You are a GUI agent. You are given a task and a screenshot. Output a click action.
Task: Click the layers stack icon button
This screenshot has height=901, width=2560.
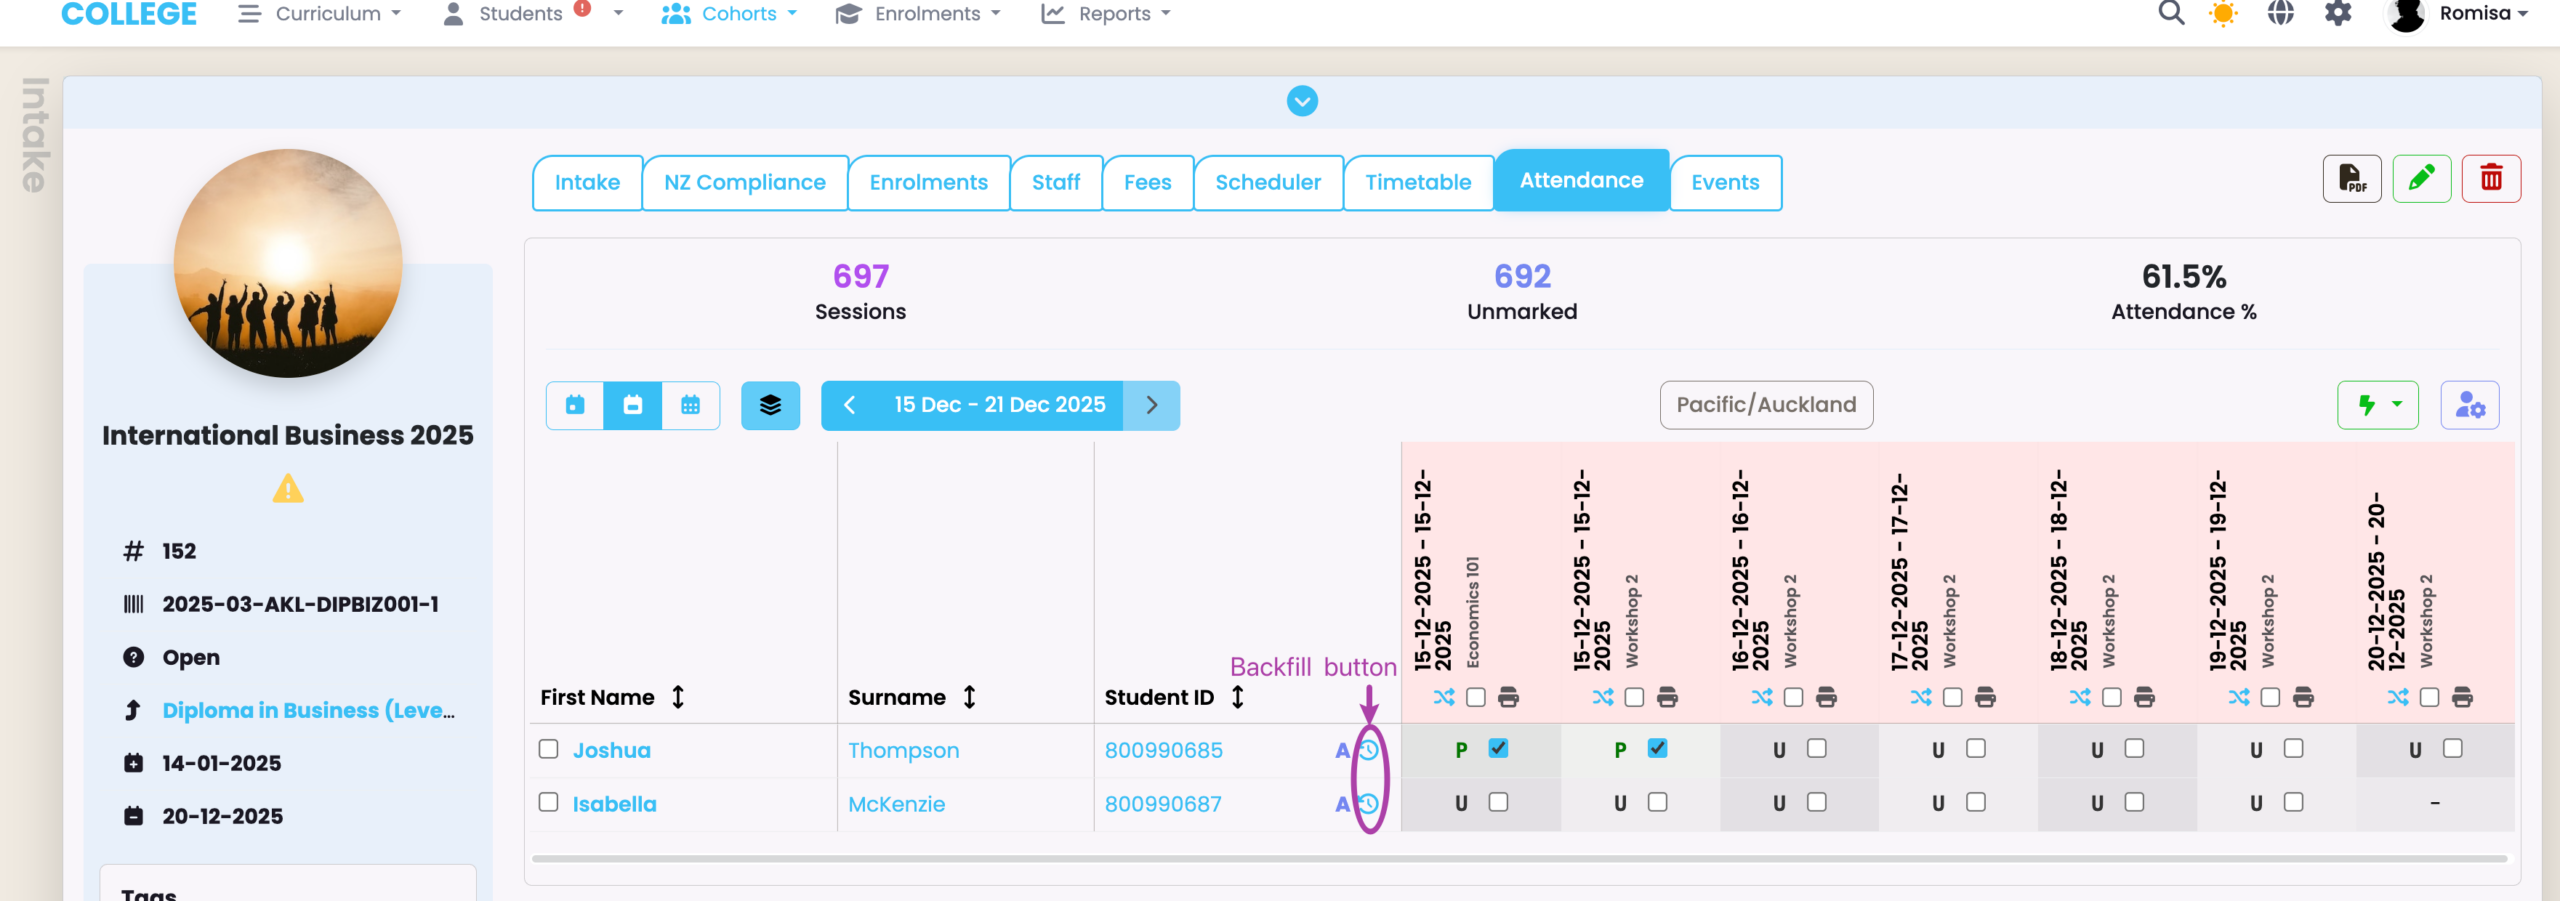click(770, 405)
